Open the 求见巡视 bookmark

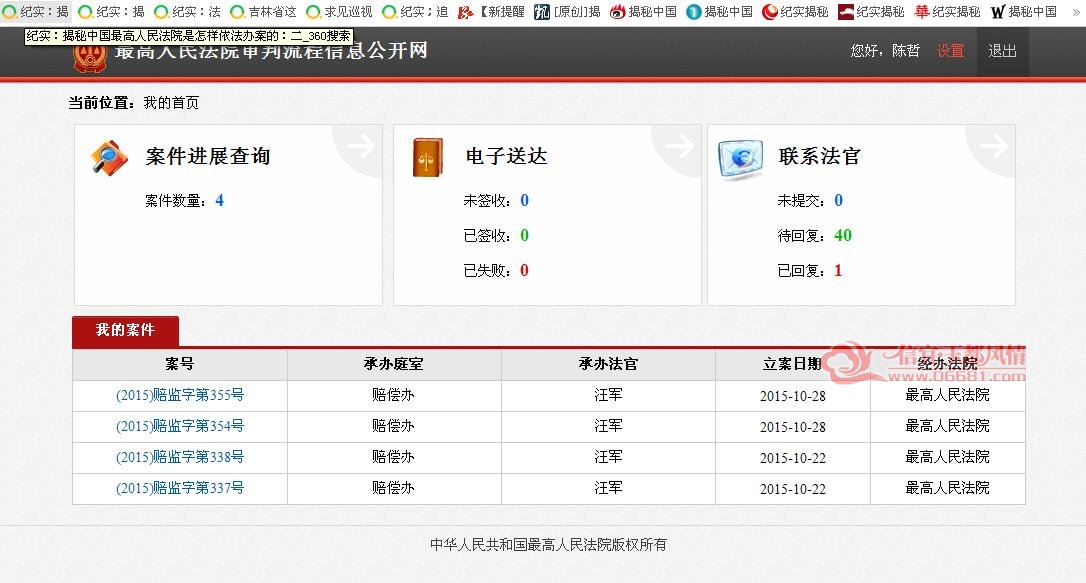[339, 12]
